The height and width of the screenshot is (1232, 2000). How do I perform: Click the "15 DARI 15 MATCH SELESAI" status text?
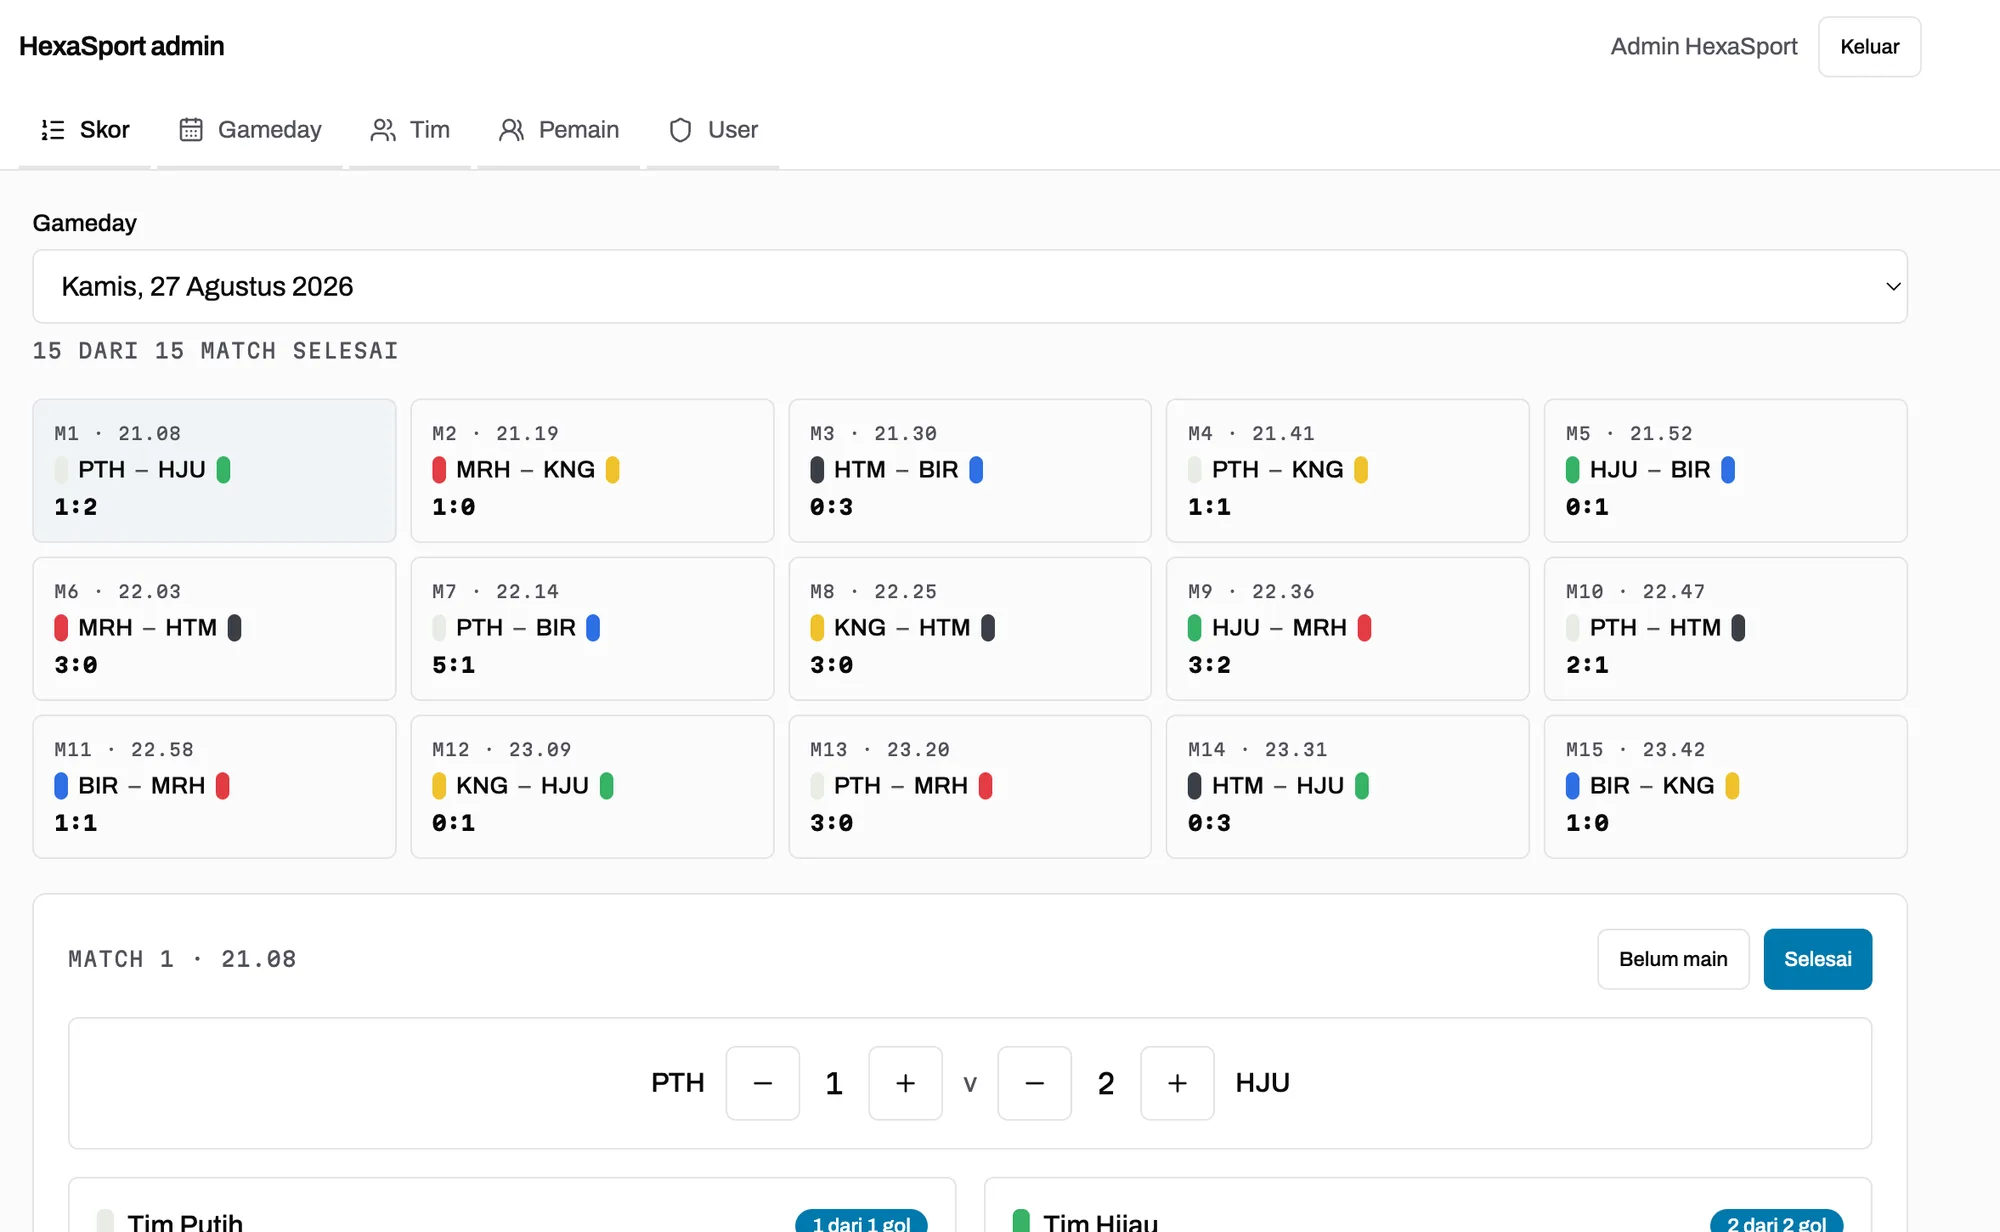[216, 351]
